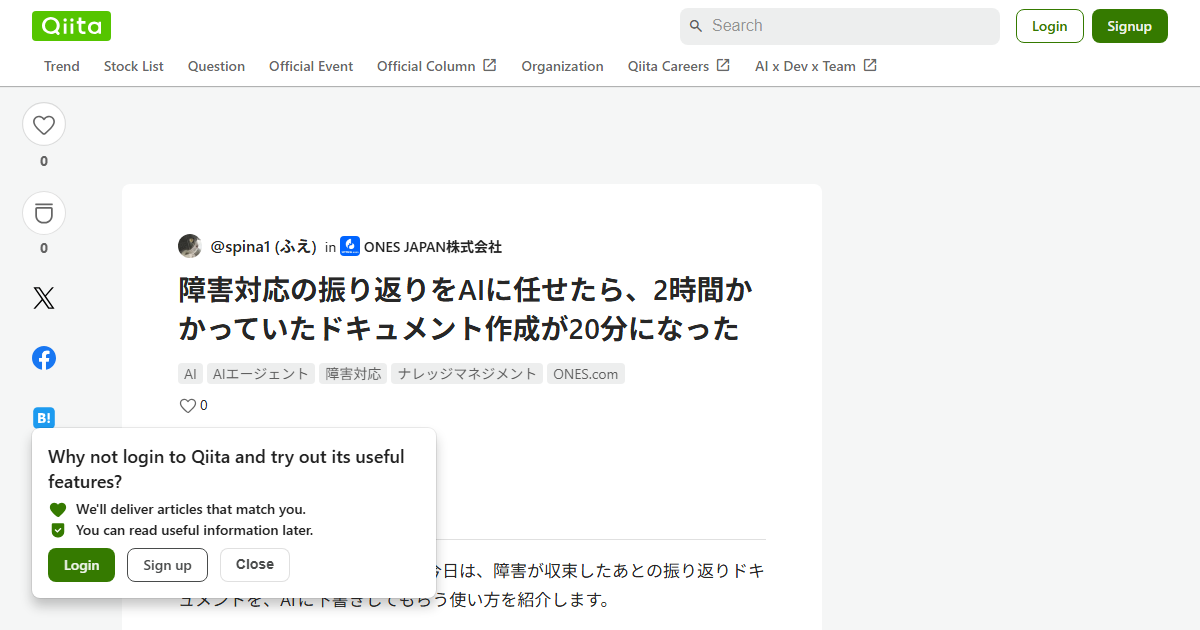Click Sign up in the popup
The height and width of the screenshot is (630, 1200).
(x=167, y=565)
